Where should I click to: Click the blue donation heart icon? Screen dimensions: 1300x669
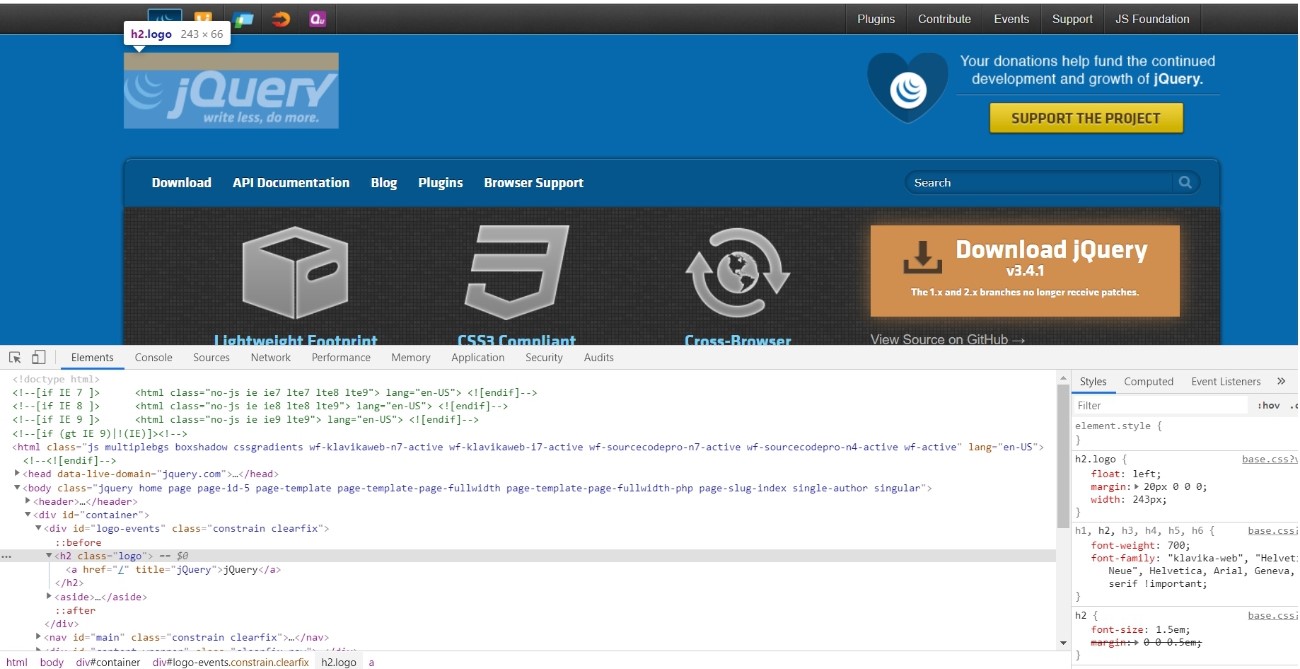pyautogui.click(x=905, y=84)
